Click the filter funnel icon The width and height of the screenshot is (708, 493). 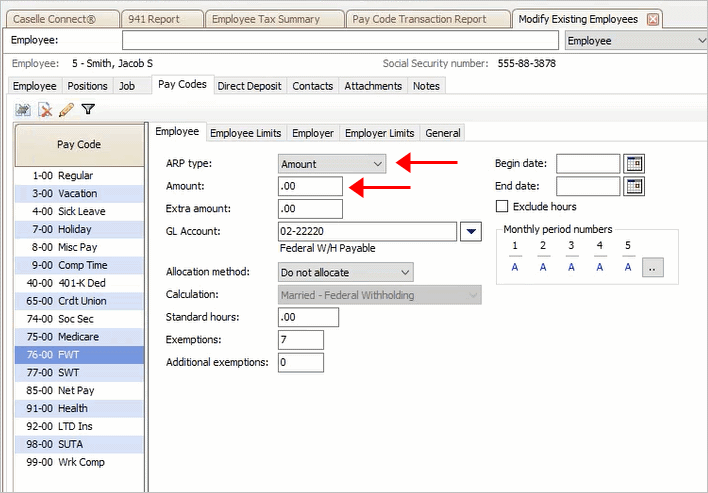(x=88, y=109)
